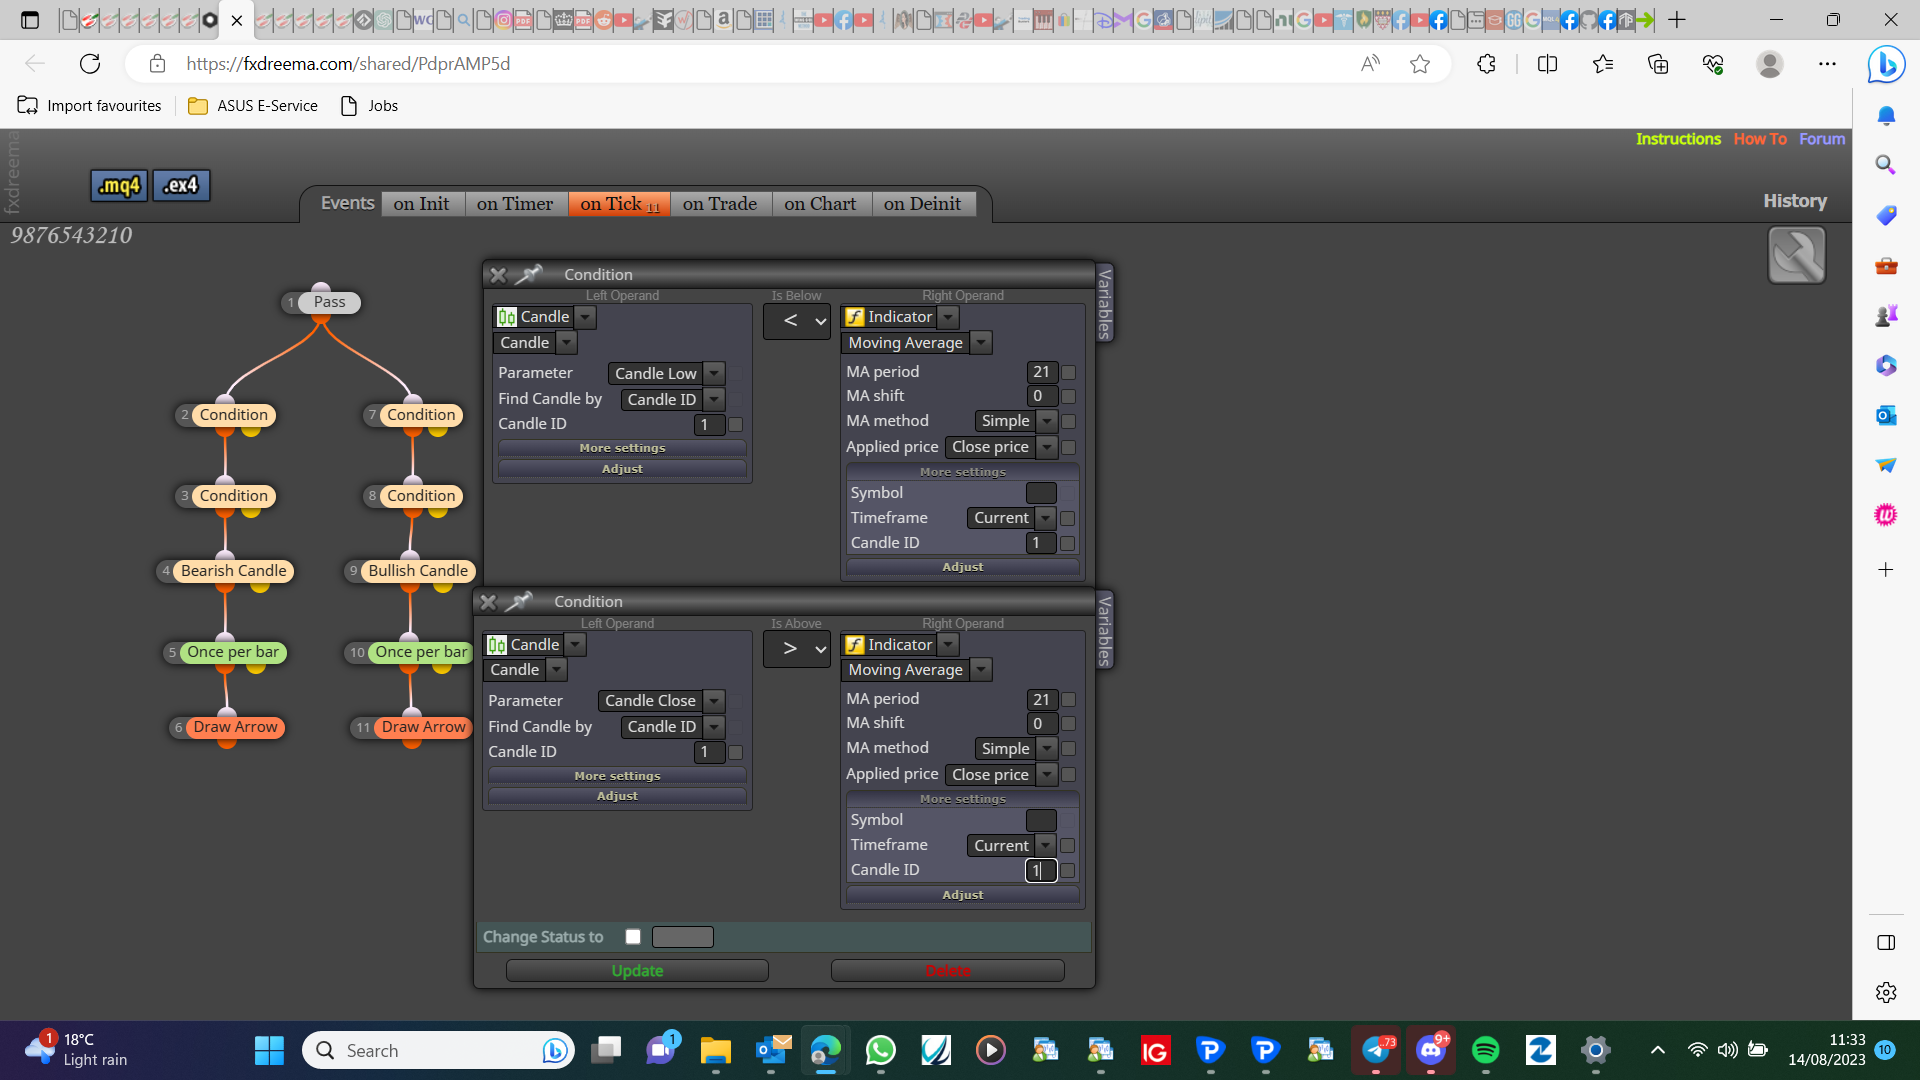Open the Forum link
The image size is (1920, 1080).
[x=1822, y=139]
